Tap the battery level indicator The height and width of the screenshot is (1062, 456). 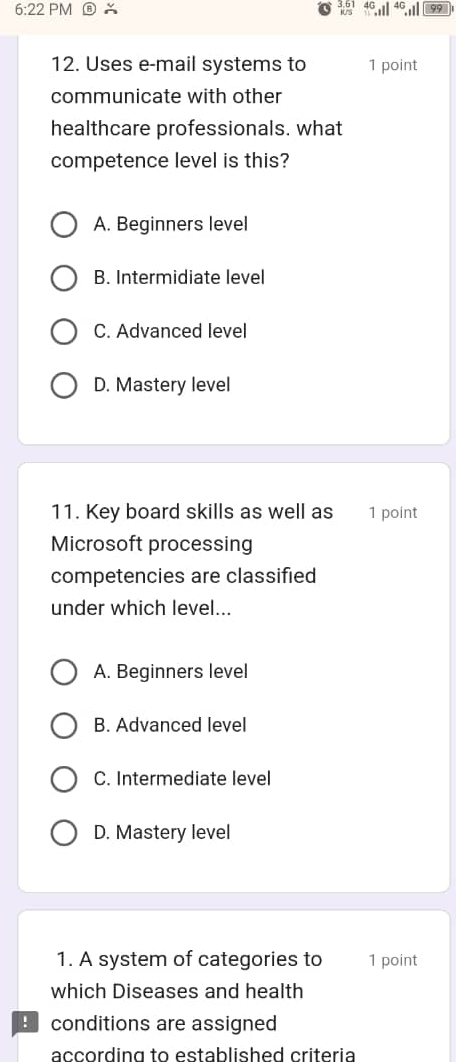(x=438, y=9)
